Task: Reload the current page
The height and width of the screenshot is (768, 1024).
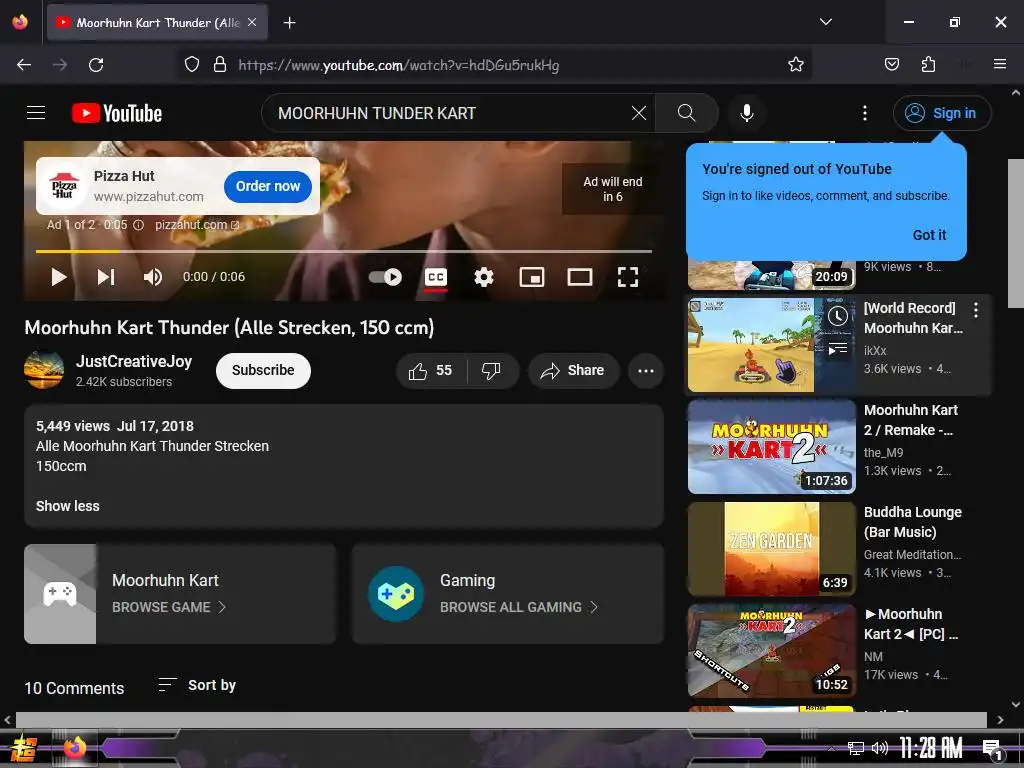Action: (x=96, y=65)
